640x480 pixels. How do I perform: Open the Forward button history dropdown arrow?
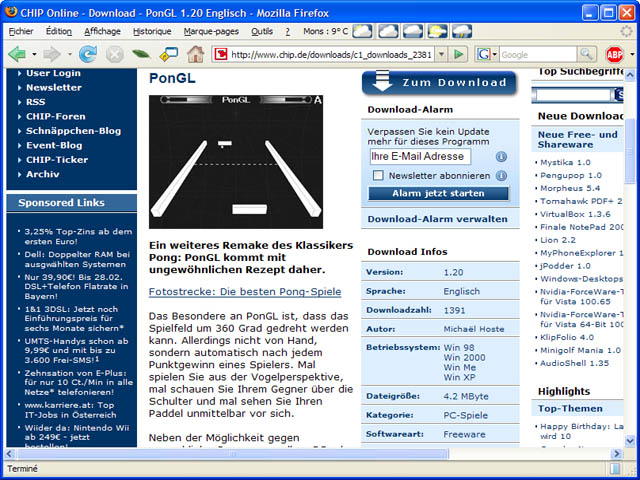point(70,54)
